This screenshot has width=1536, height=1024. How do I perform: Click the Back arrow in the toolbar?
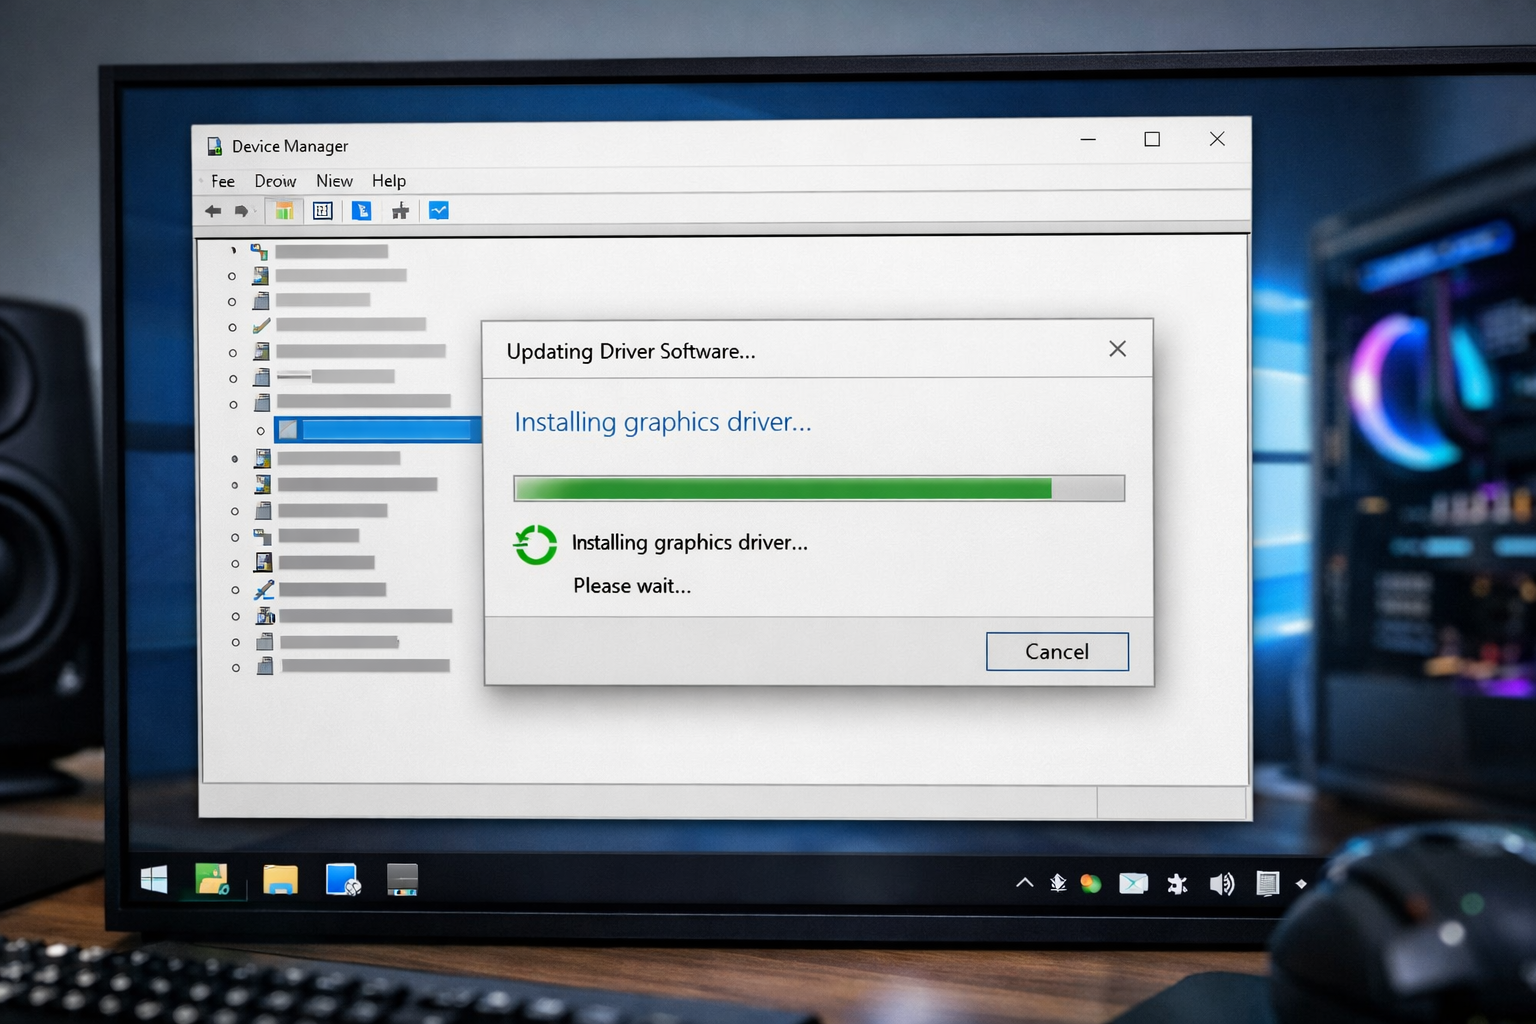tap(213, 211)
